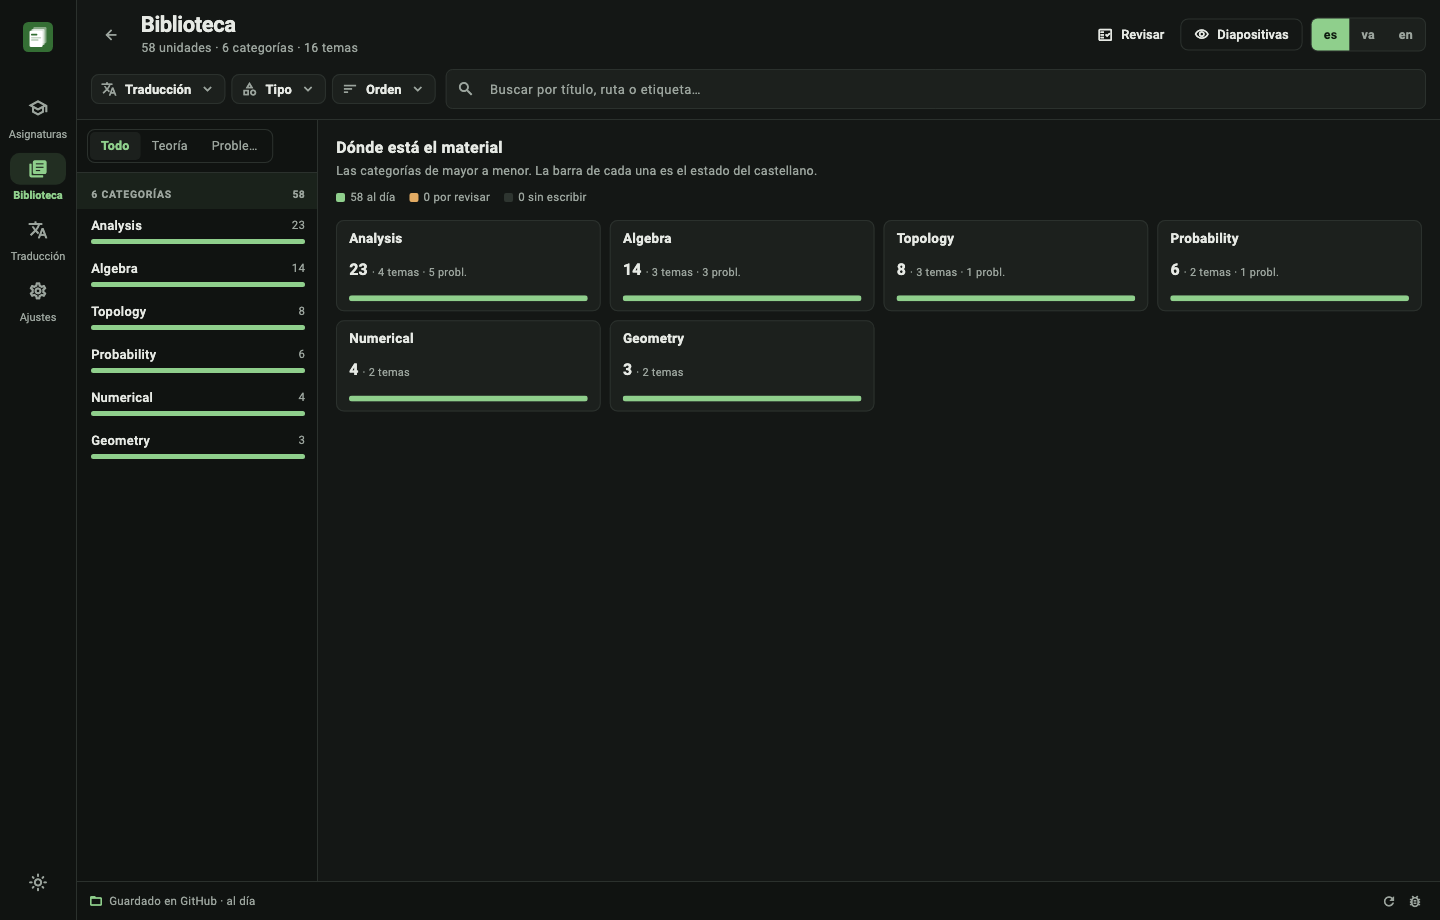This screenshot has width=1440, height=920.
Task: Open Traducción in the sidebar
Action: 38,241
